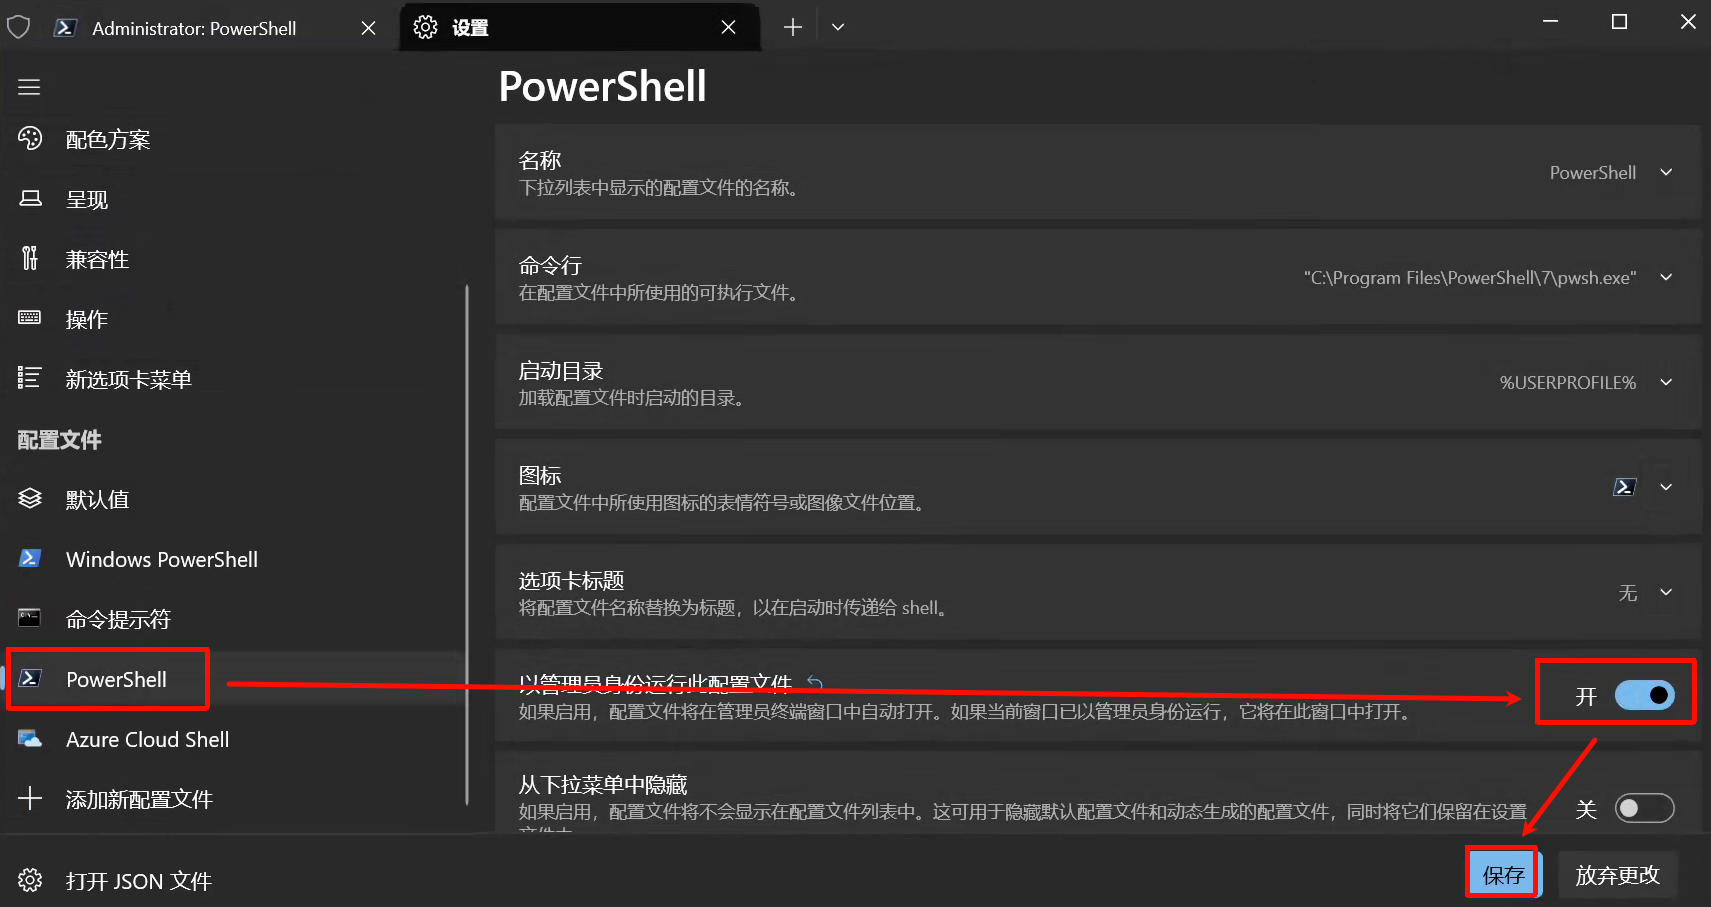1711x907 pixels.
Task: Click the reset arrow next to 以管理员身份运行
Action: click(815, 682)
